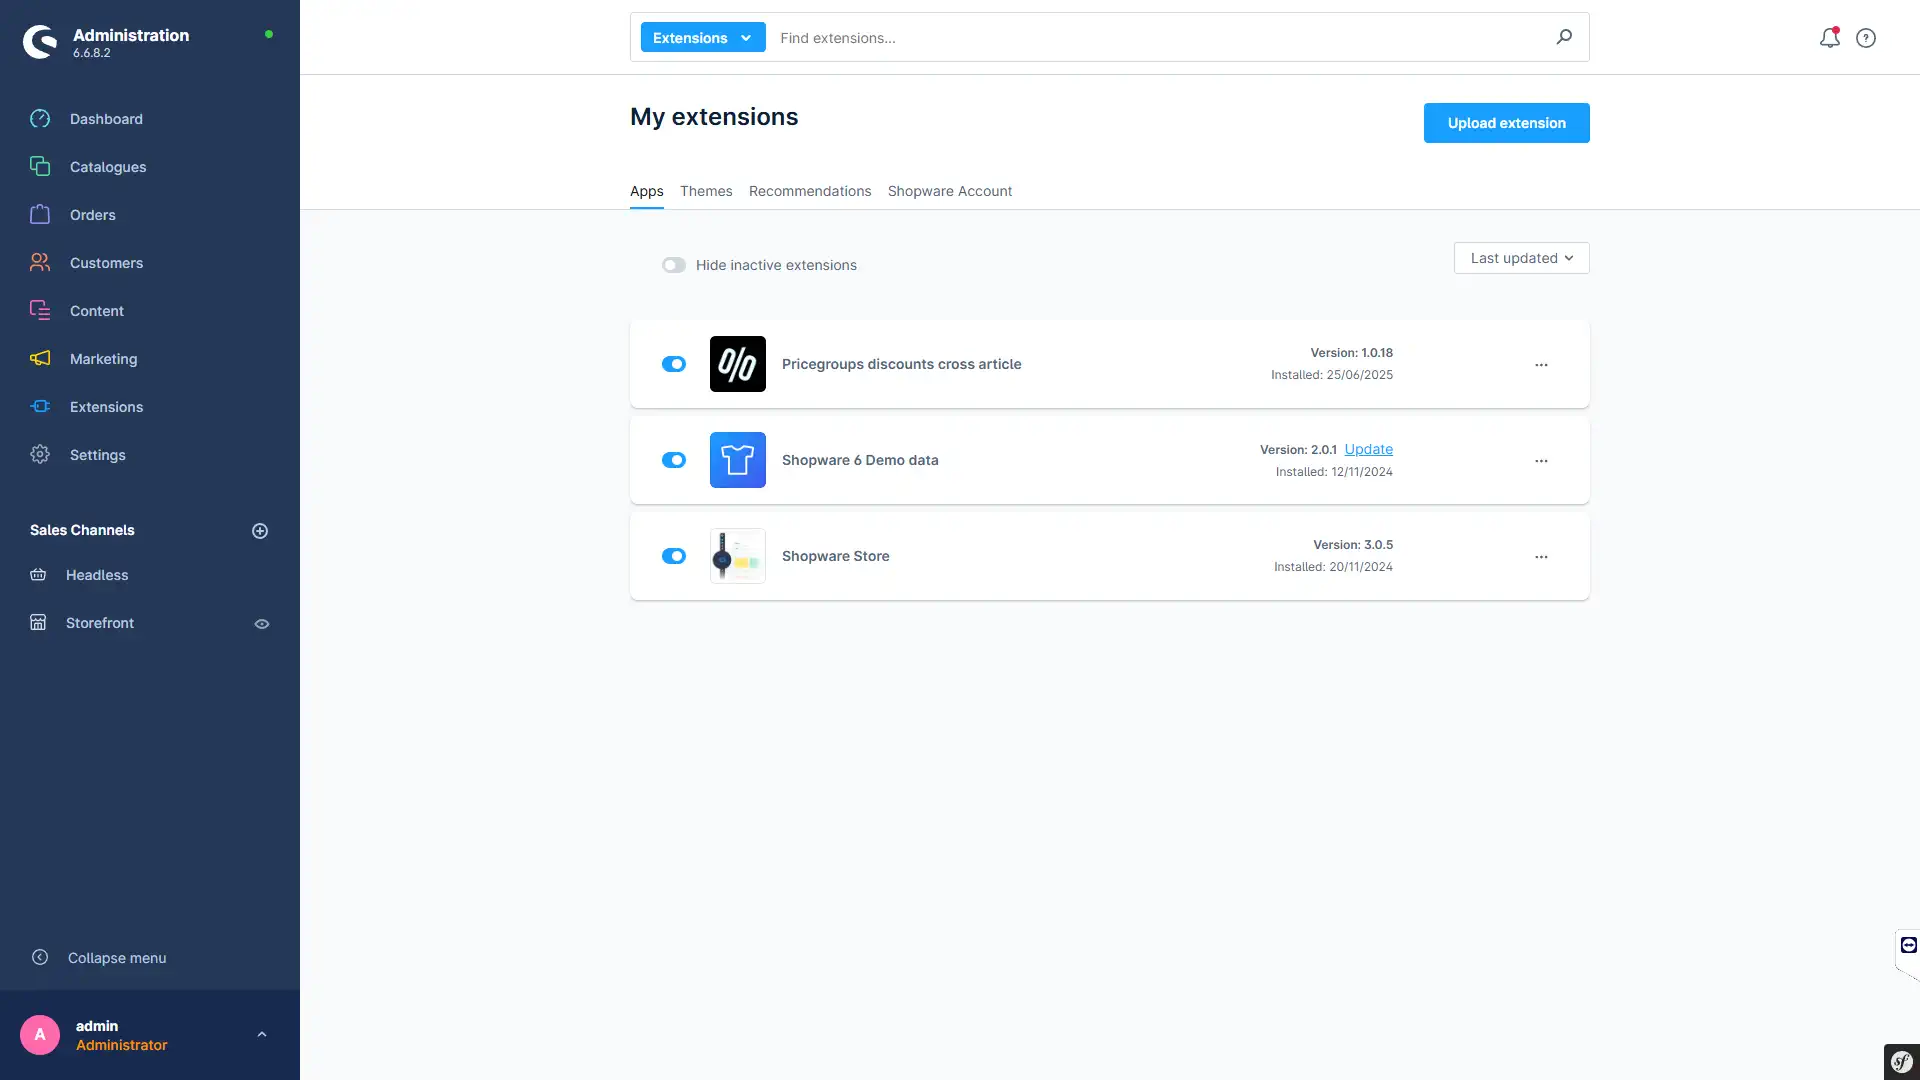The height and width of the screenshot is (1080, 1920).
Task: Open Storefront preview with the eye icon
Action: (262, 624)
